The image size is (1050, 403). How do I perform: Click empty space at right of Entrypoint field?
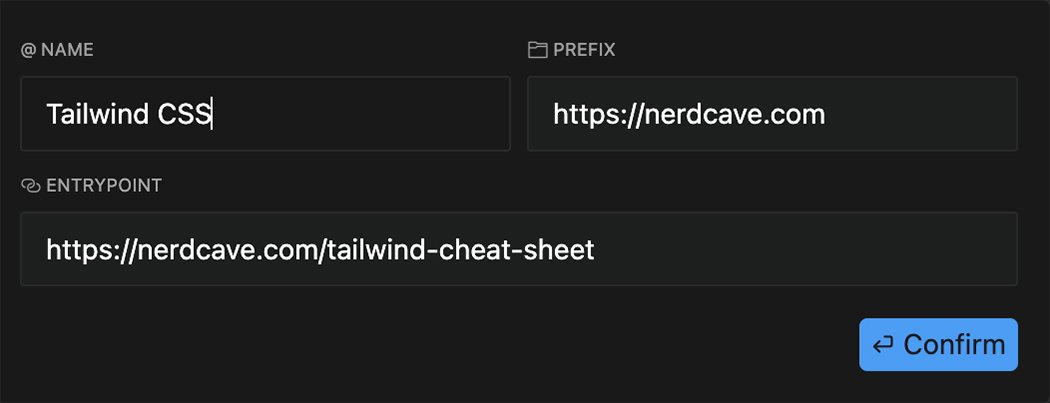(850, 249)
